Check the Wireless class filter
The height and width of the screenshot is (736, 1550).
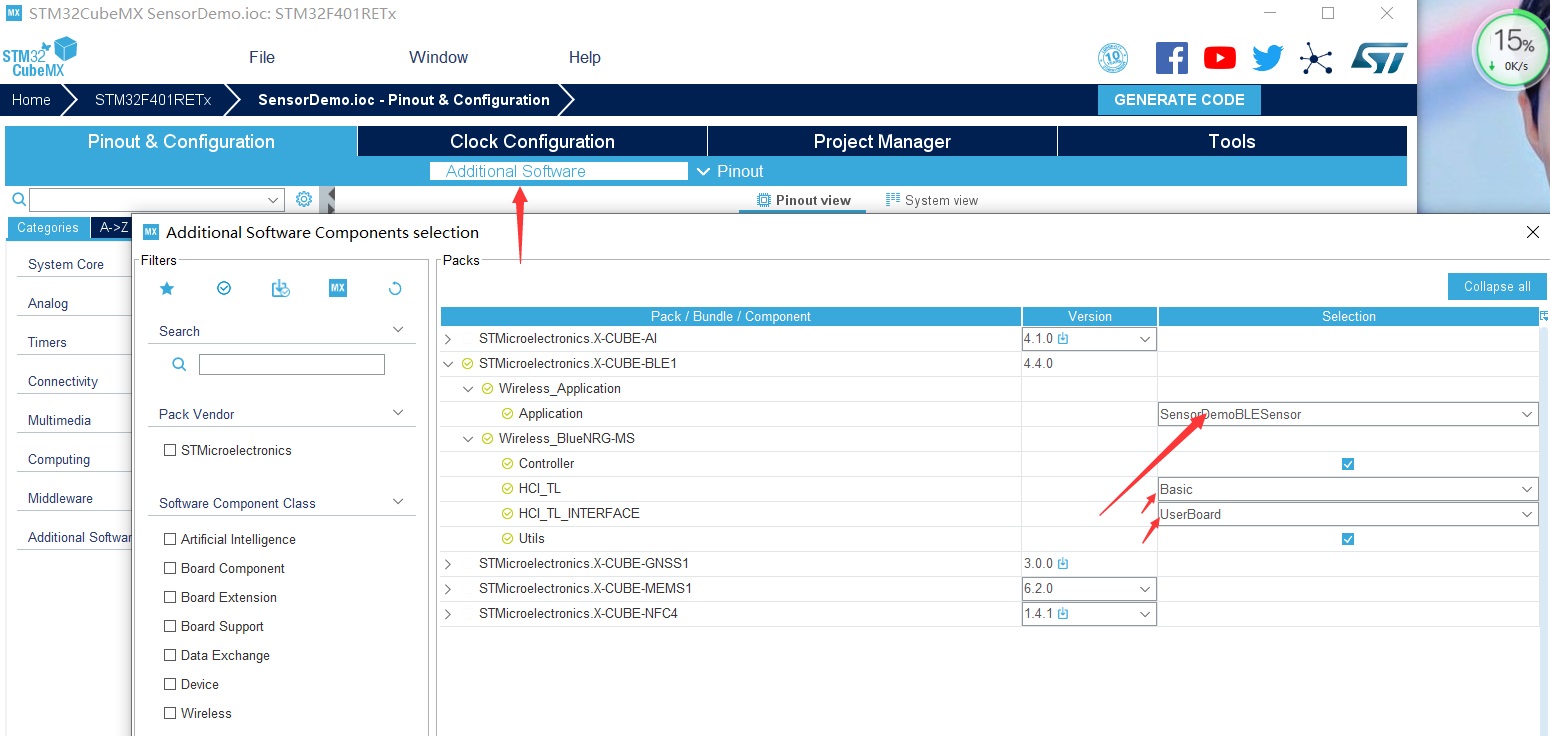click(x=170, y=713)
